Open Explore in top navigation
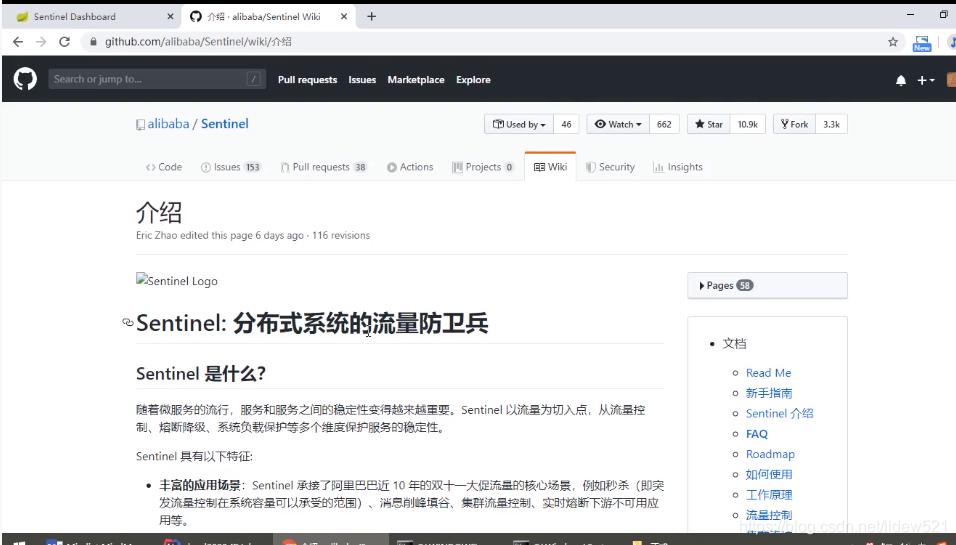 point(473,80)
